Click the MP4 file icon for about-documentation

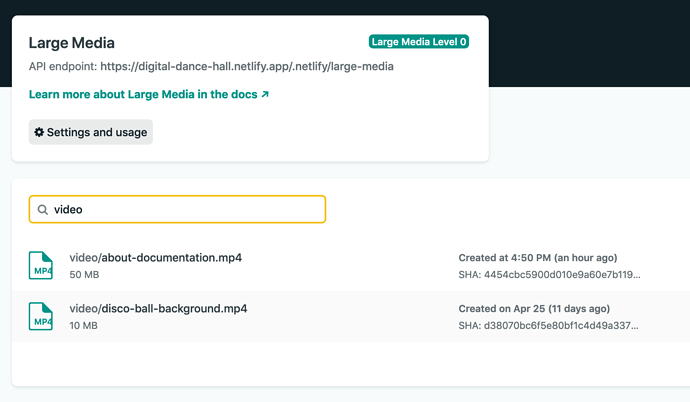point(41,265)
